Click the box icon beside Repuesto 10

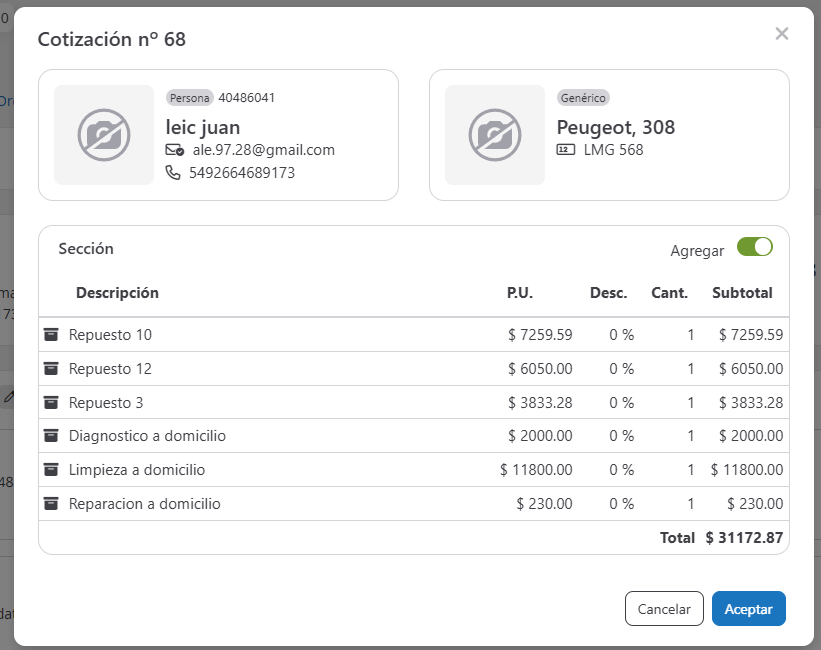[x=51, y=334]
